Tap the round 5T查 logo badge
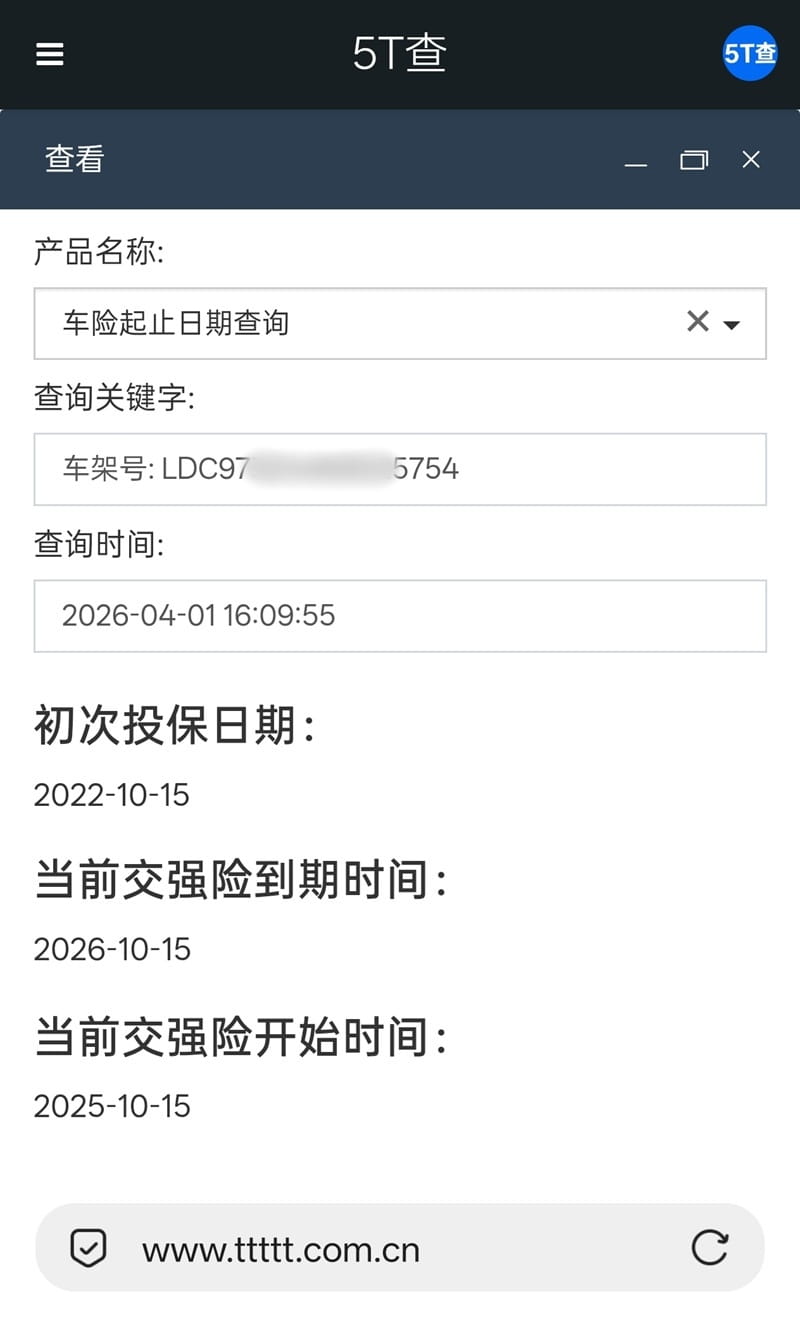 750,54
